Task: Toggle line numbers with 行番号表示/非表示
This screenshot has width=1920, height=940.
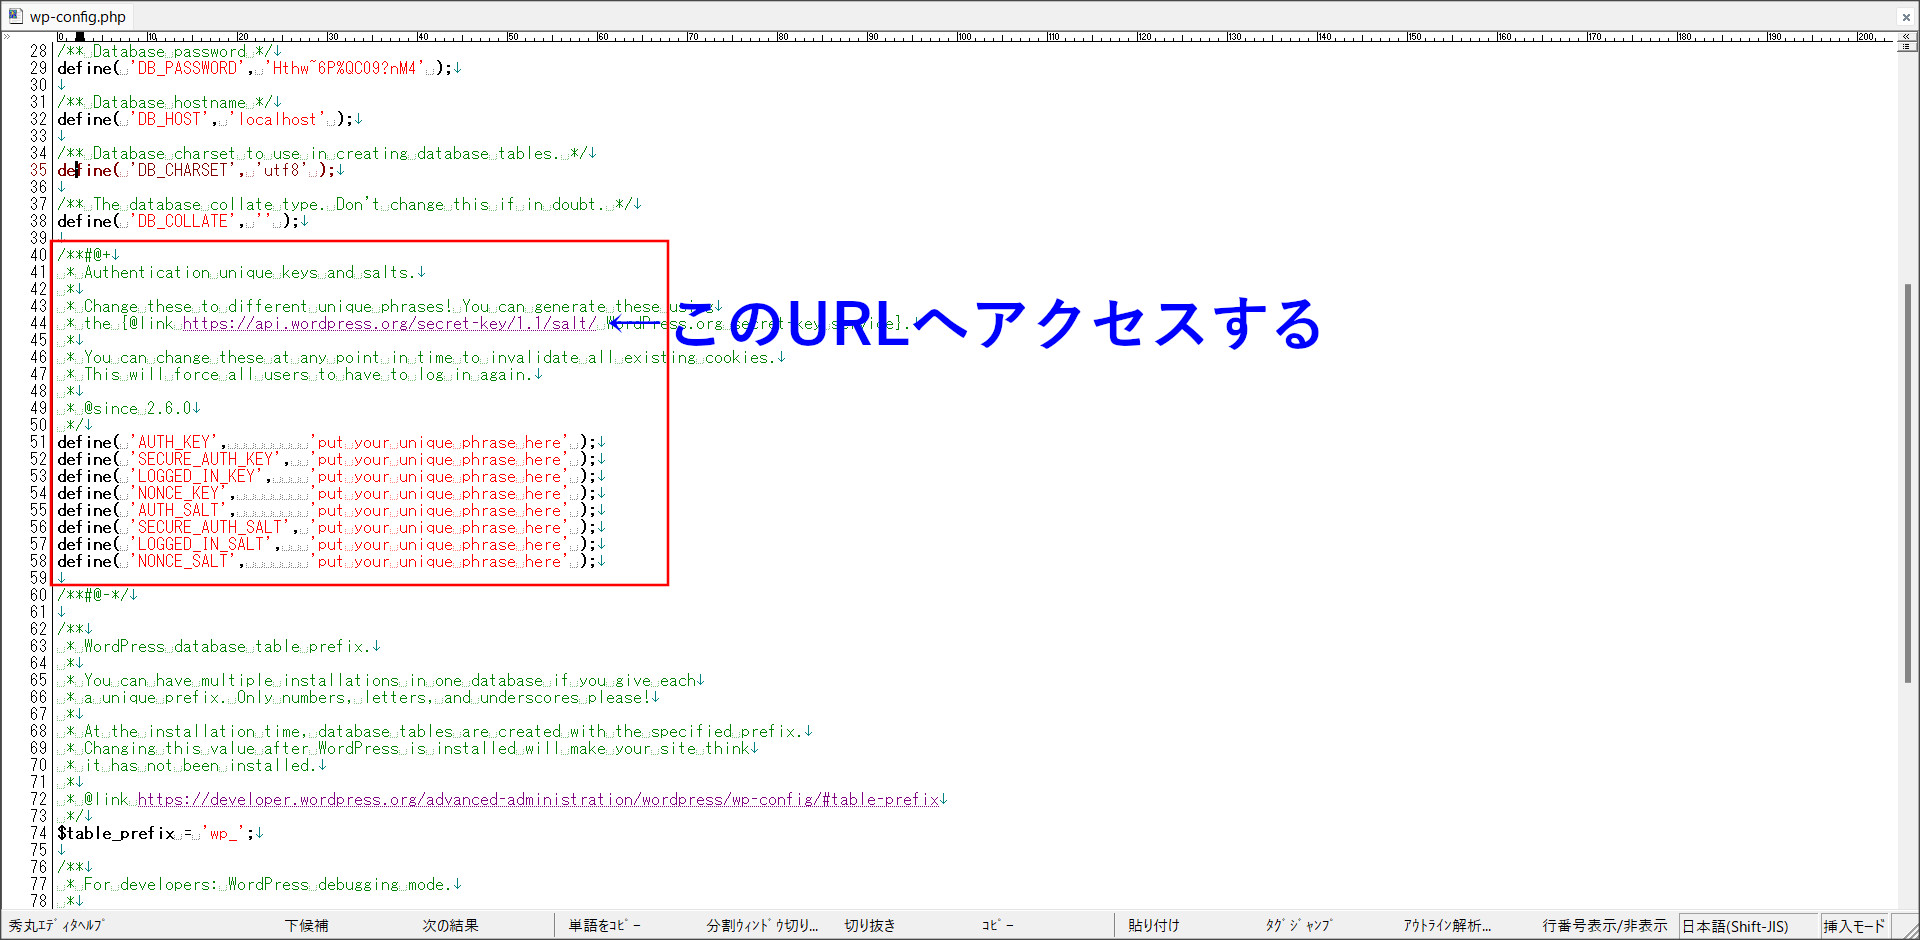Action: pyautogui.click(x=1604, y=926)
